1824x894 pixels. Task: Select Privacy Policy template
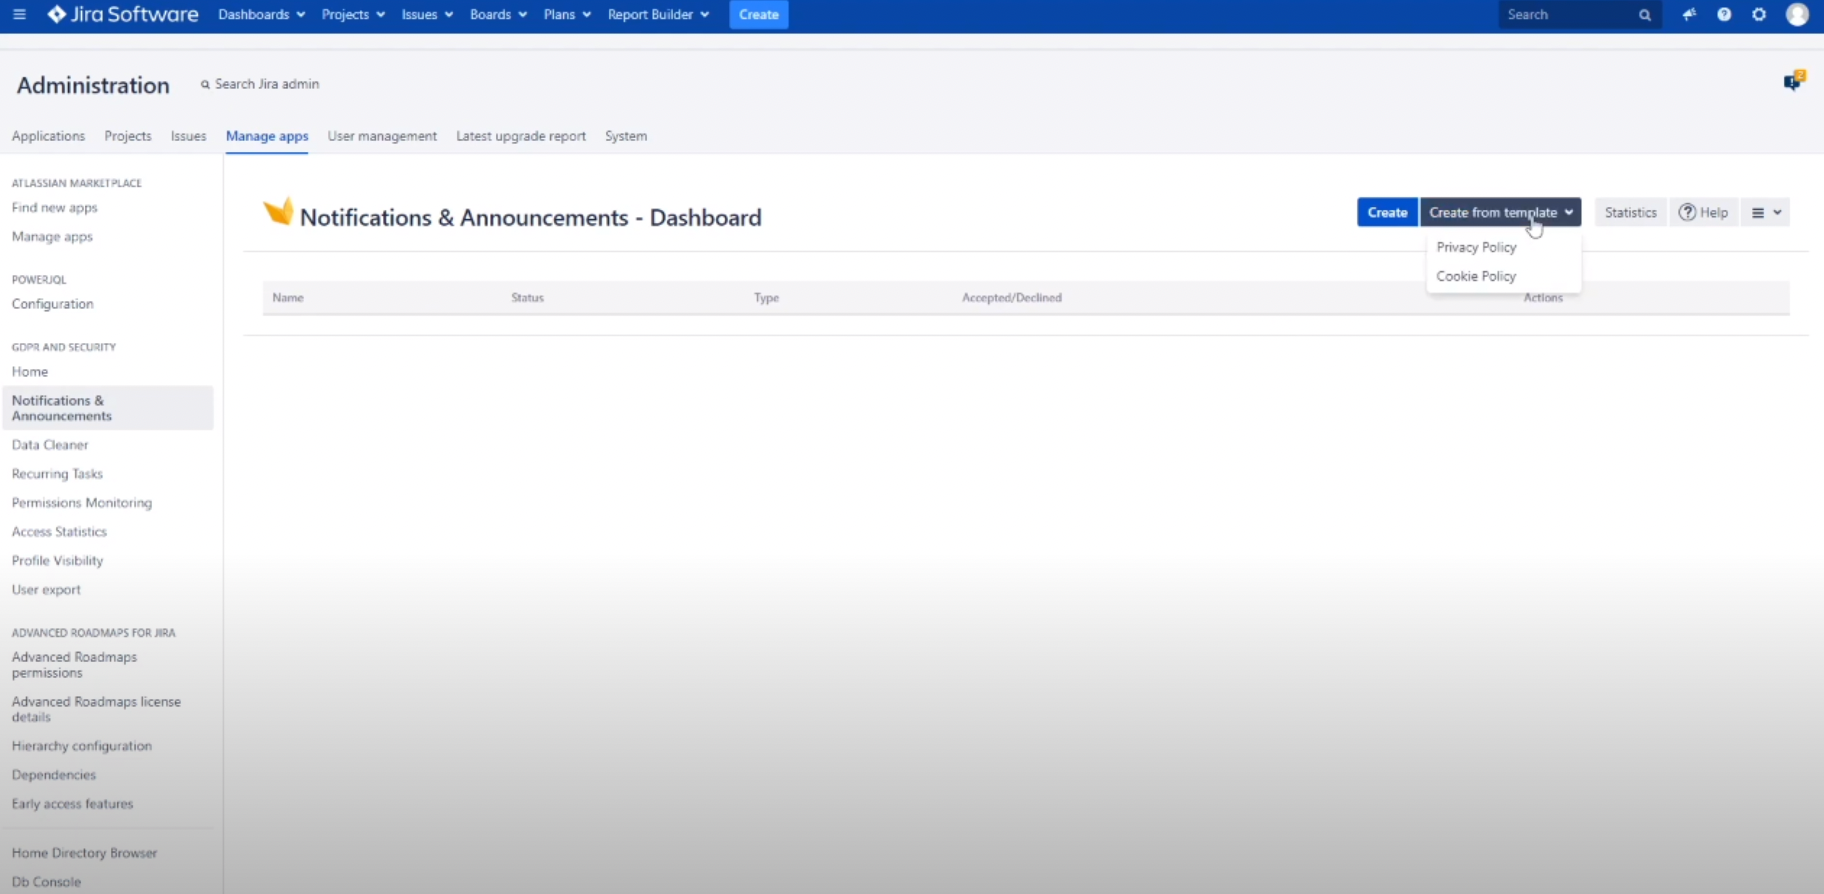[1476, 247]
